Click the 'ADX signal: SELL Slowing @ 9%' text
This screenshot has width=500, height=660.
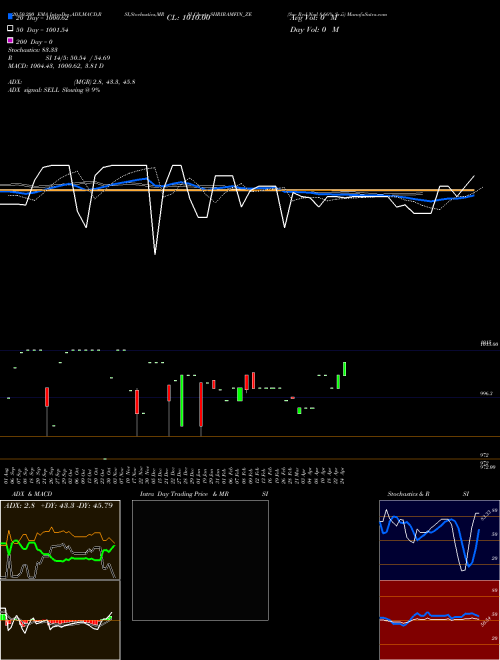pos(54,90)
